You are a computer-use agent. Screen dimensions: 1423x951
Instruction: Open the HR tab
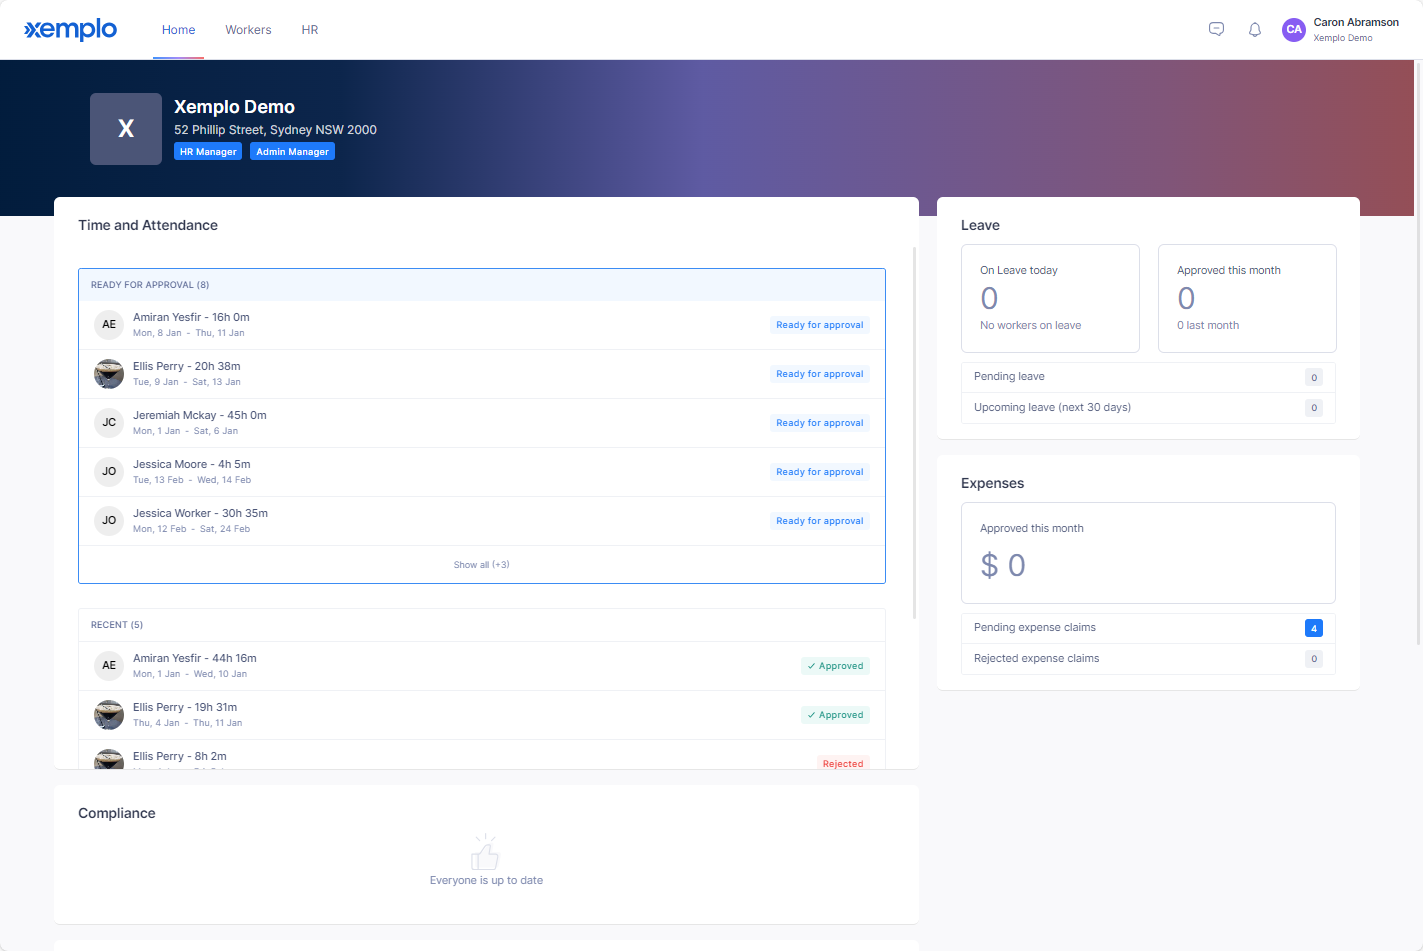[310, 30]
